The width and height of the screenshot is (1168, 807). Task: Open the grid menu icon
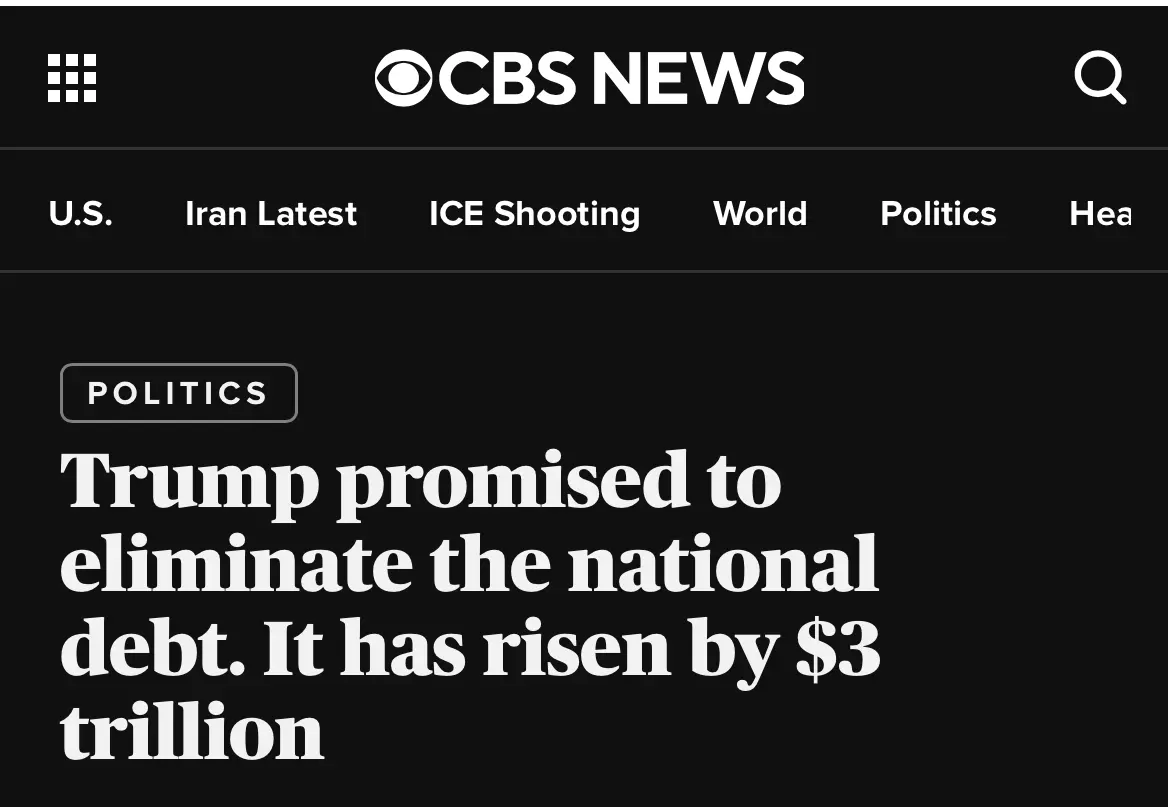click(72, 78)
